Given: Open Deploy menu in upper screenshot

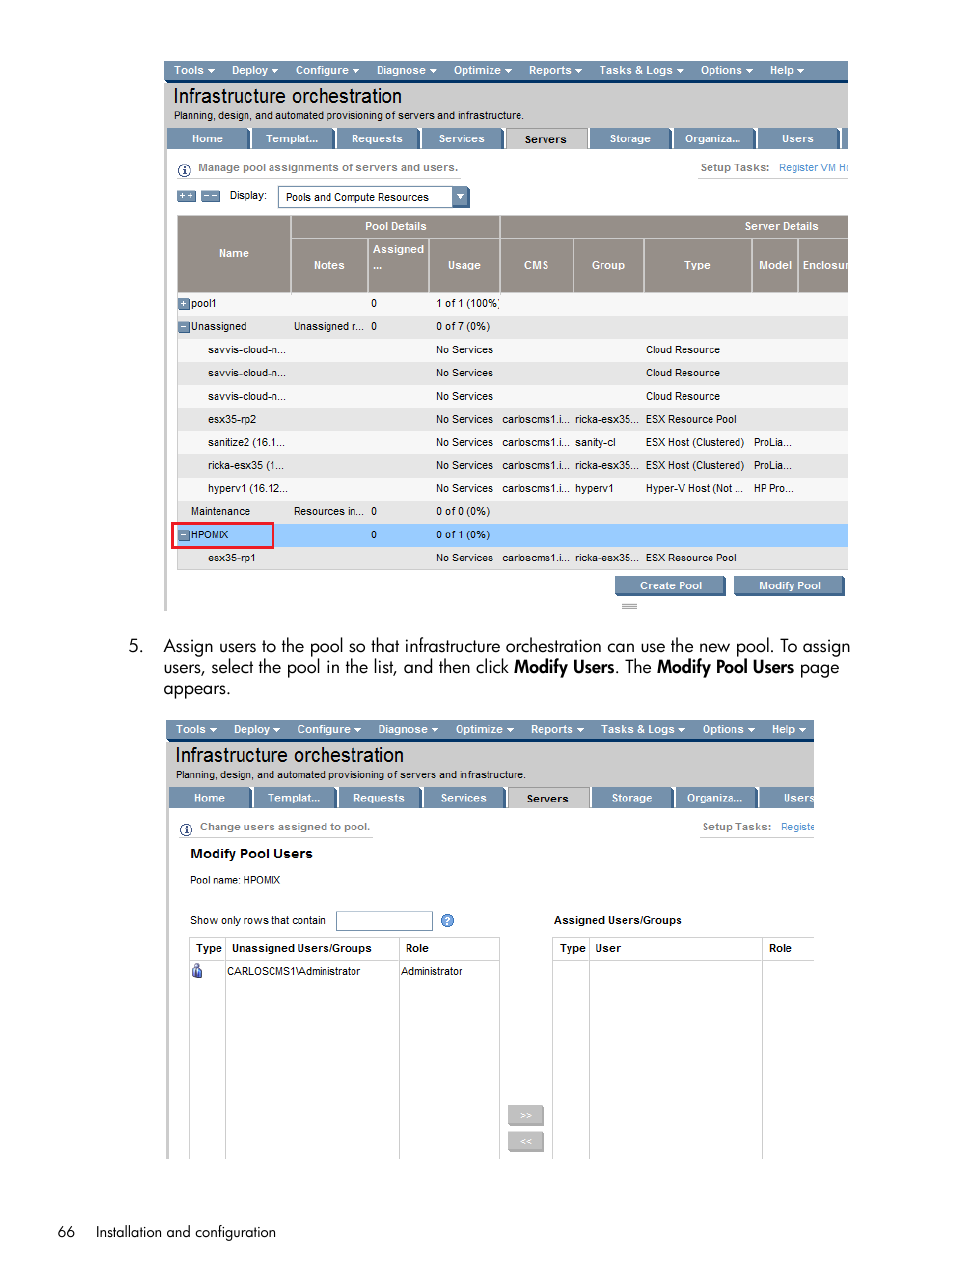Looking at the screenshot, I should click(x=255, y=70).
